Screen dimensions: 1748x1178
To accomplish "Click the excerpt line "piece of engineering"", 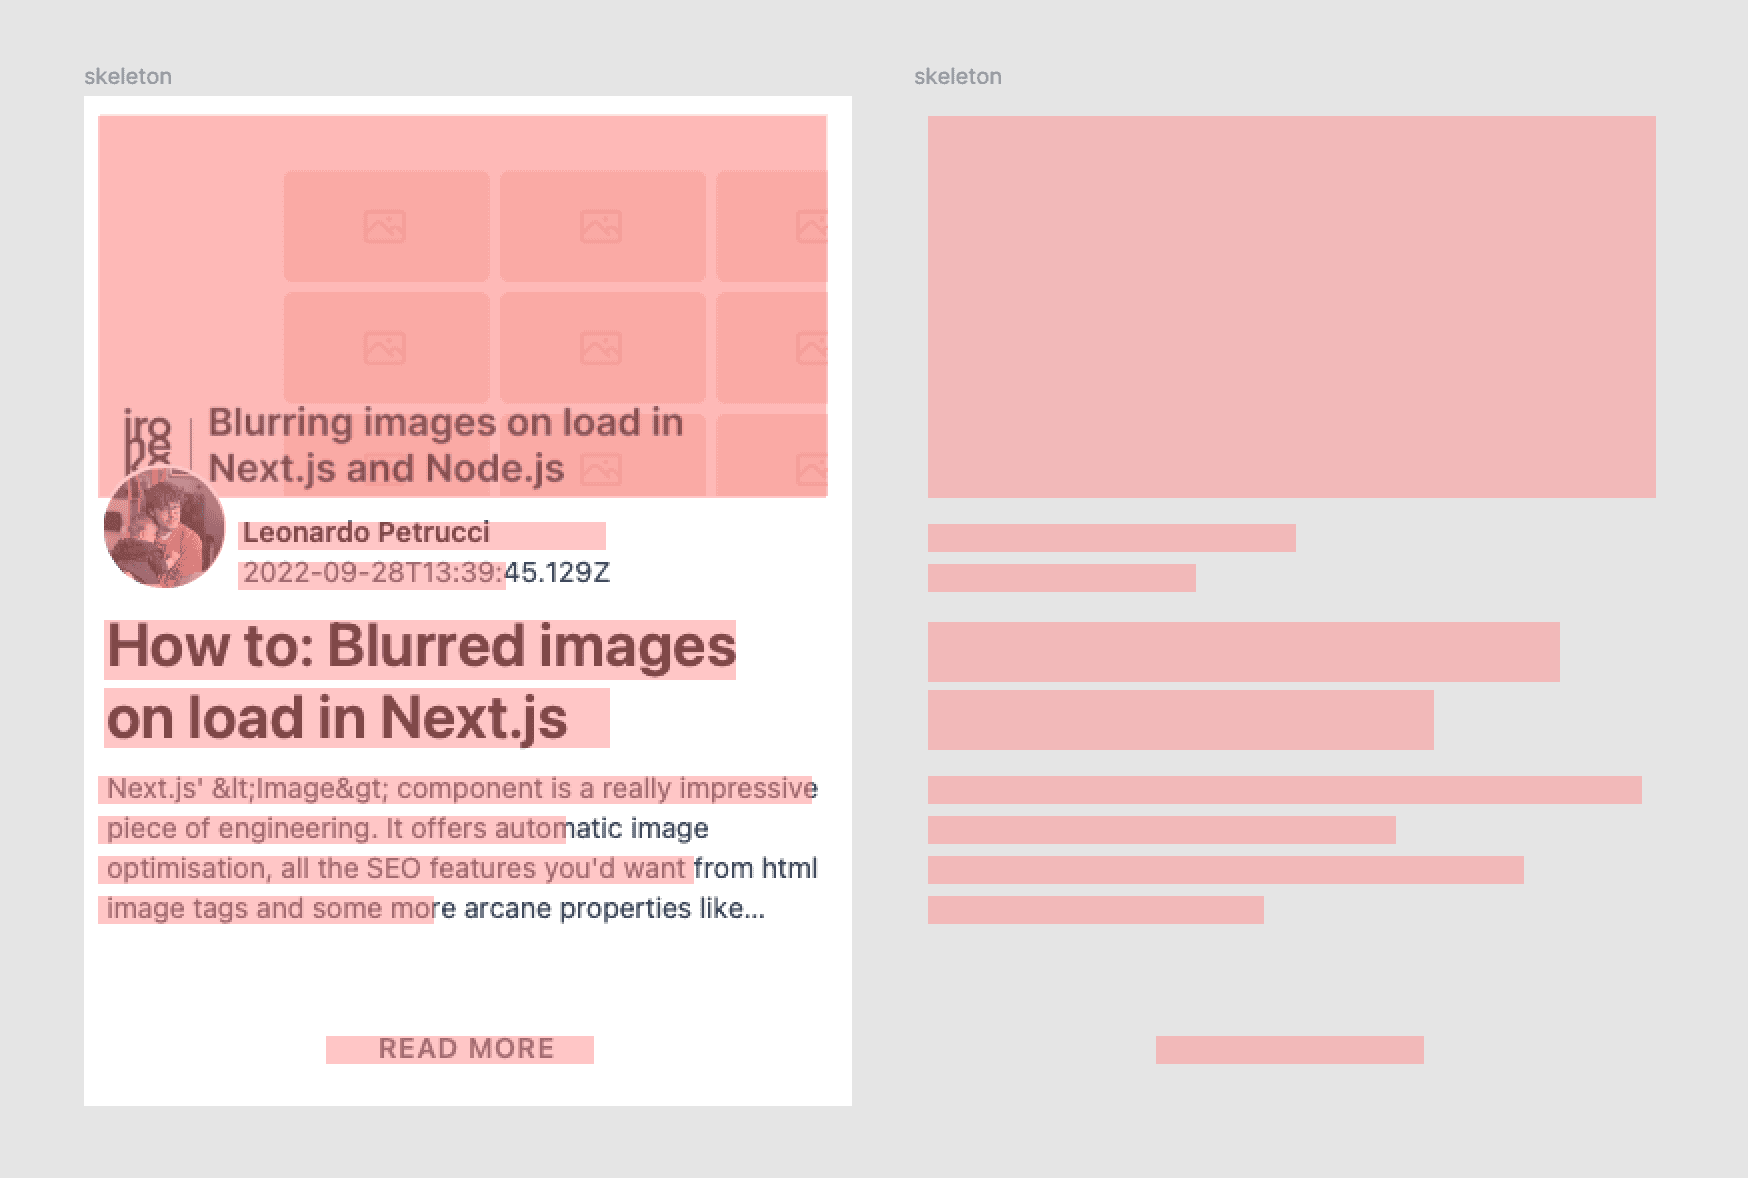I will 407,829.
